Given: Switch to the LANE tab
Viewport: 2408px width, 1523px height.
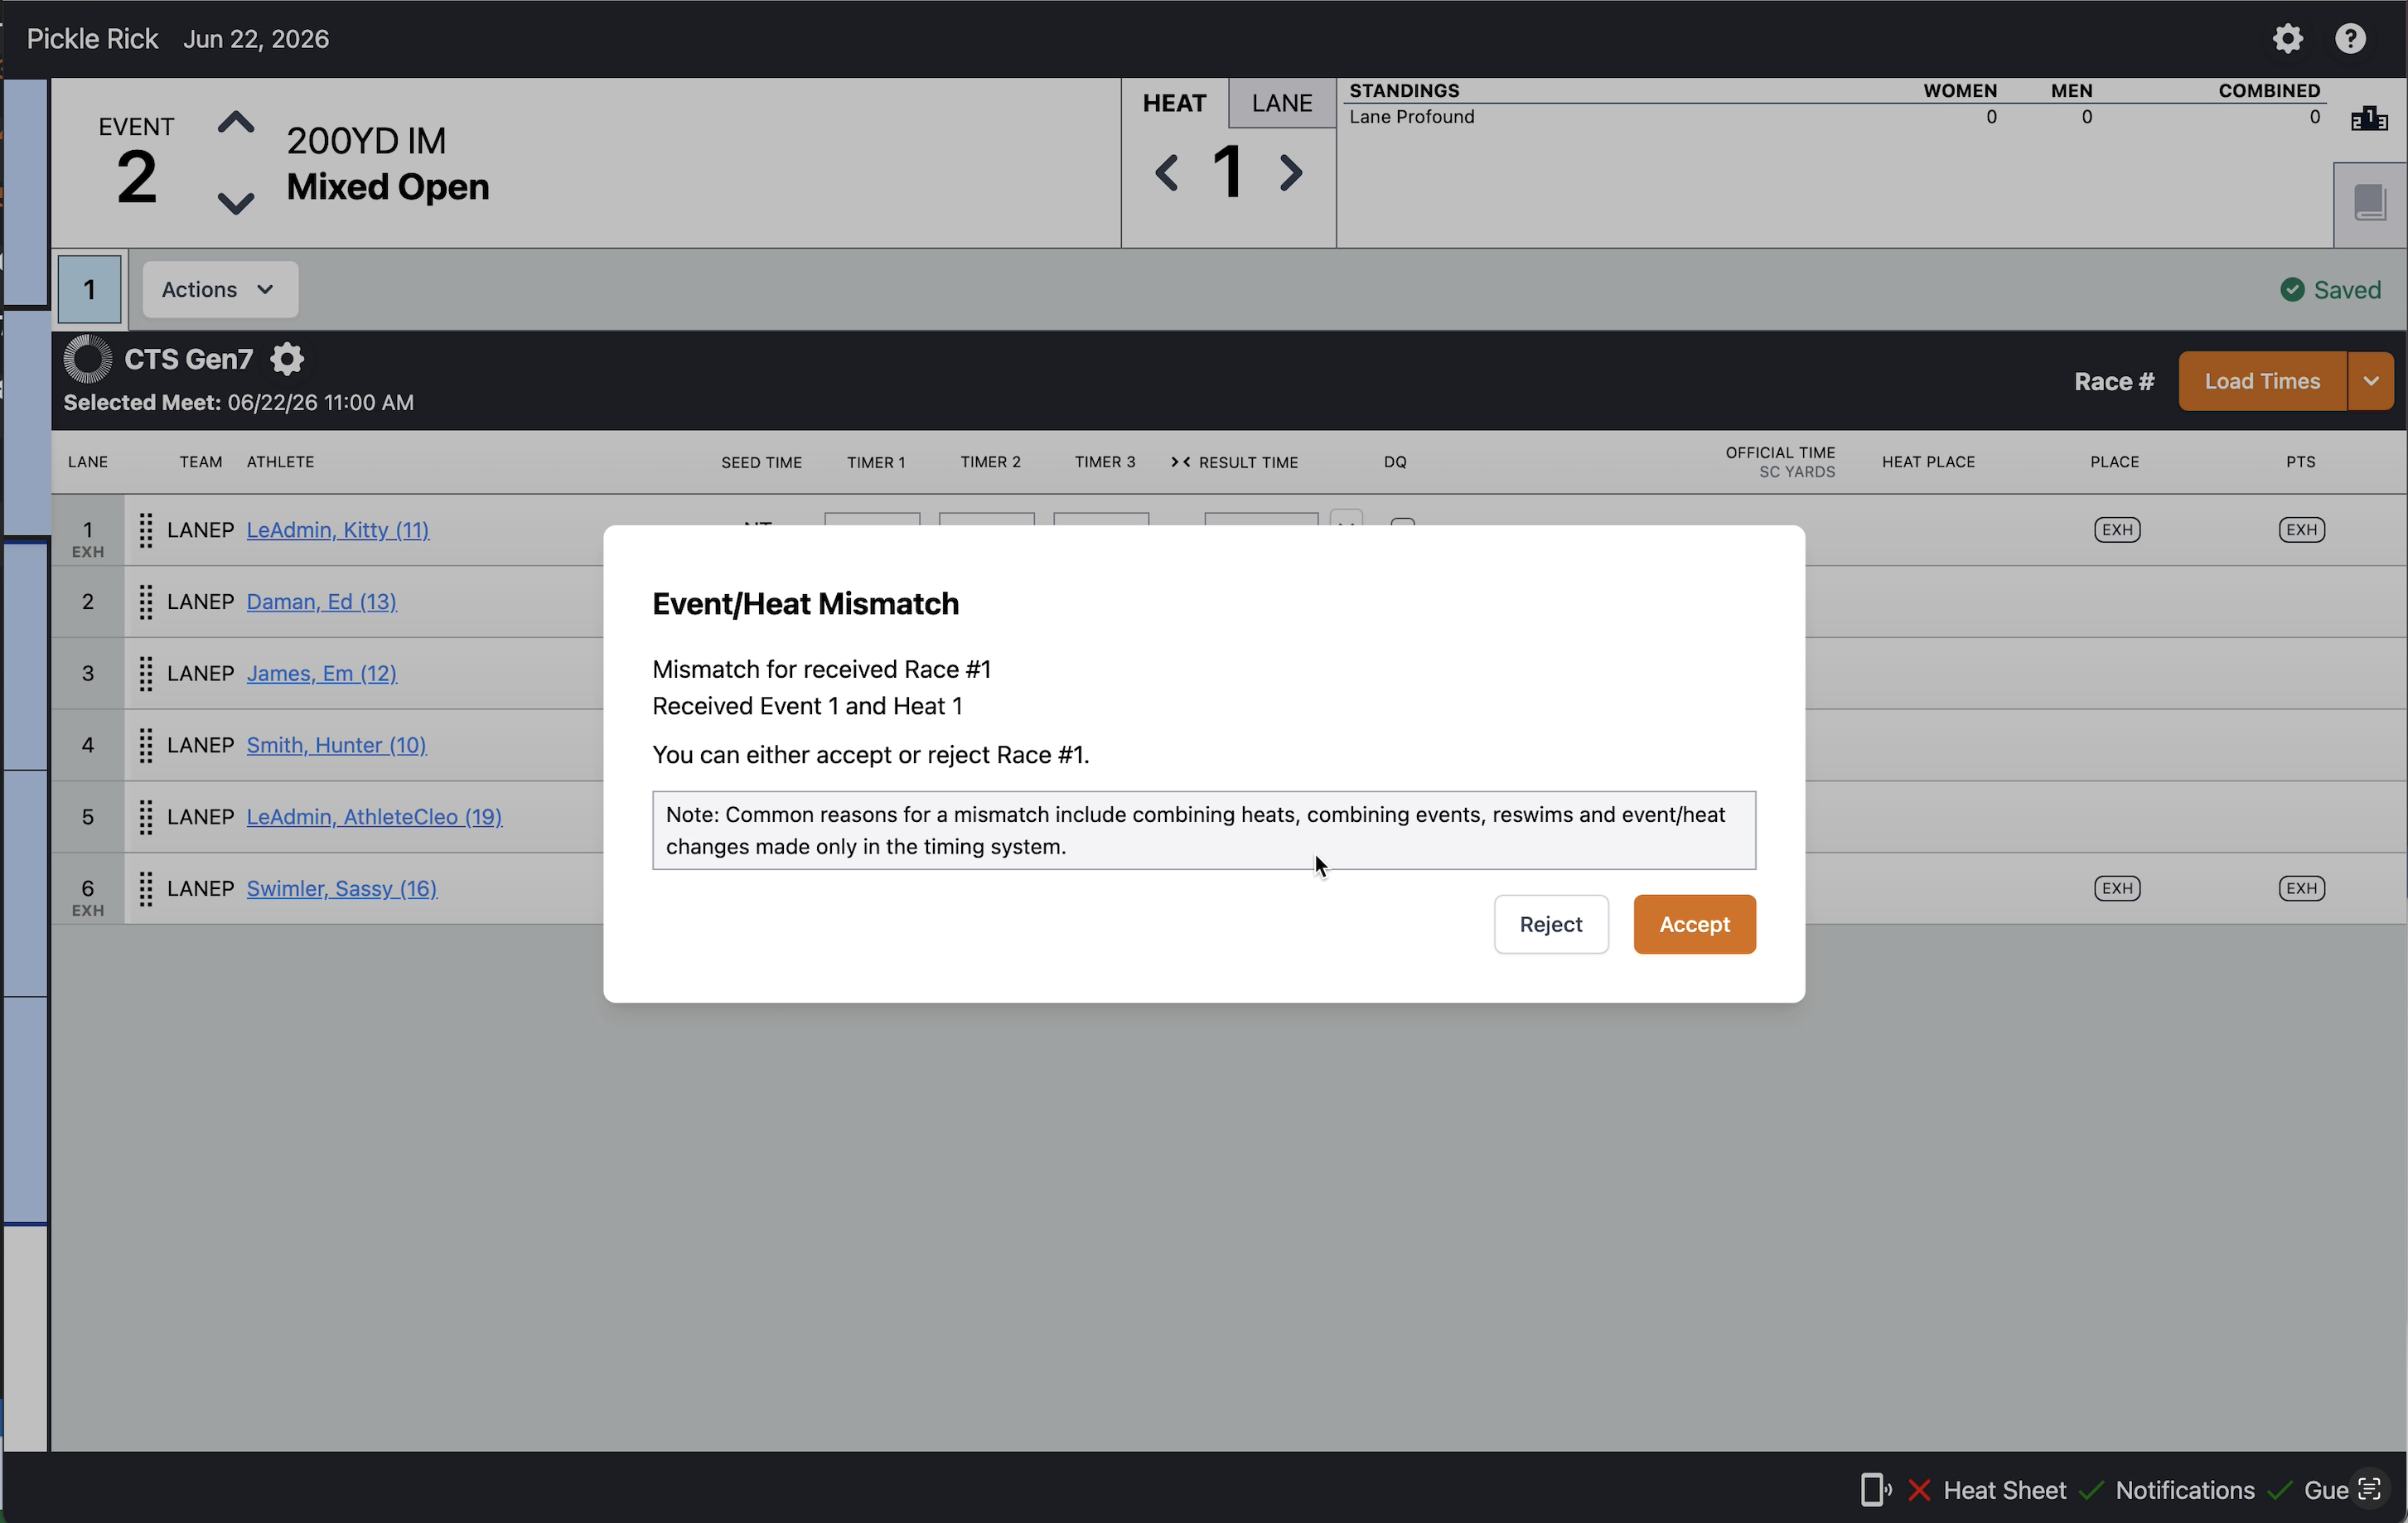Looking at the screenshot, I should (1282, 103).
